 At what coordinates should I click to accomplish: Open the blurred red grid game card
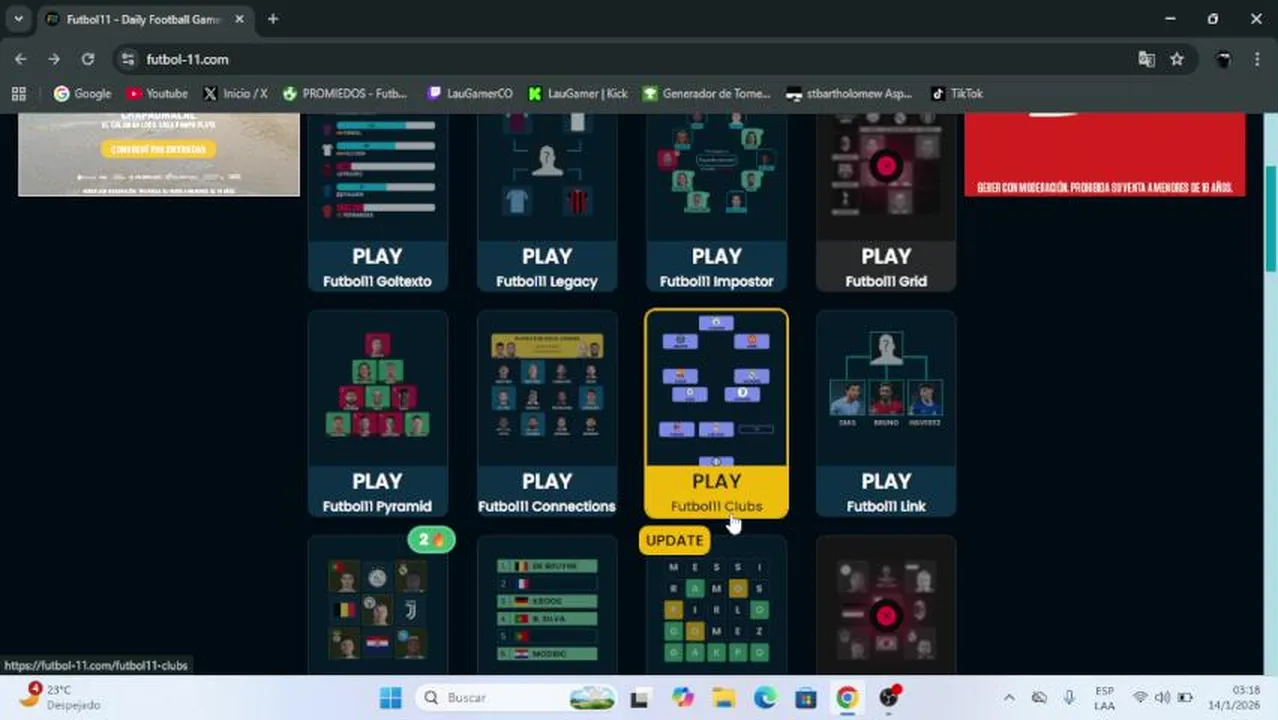point(886,607)
